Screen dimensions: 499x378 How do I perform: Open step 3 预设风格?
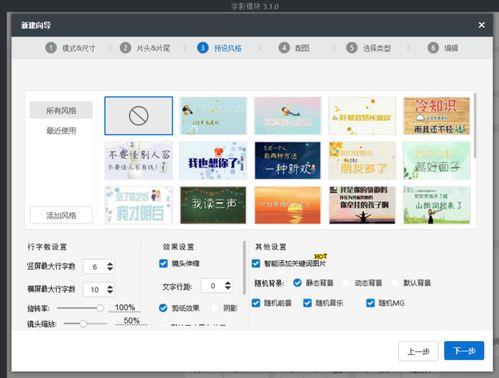pyautogui.click(x=219, y=48)
